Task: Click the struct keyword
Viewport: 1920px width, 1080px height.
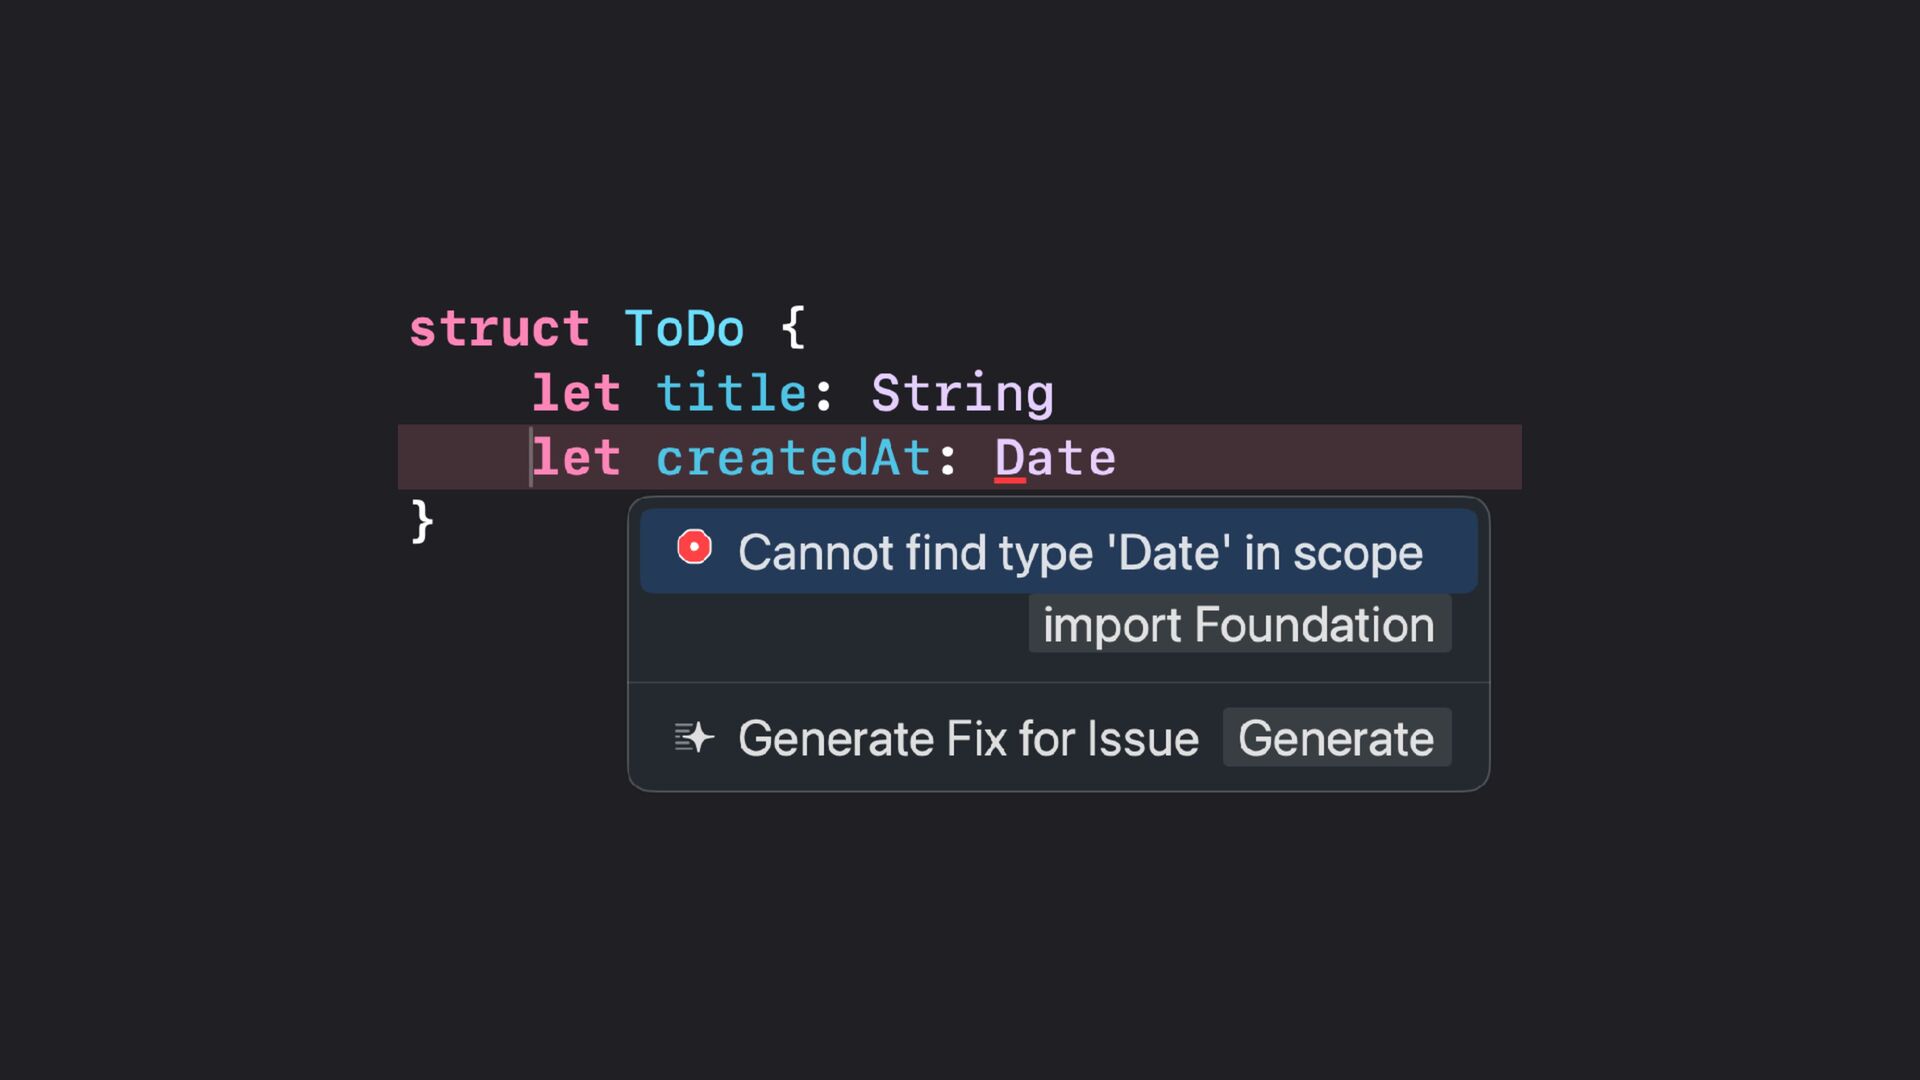Action: (x=499, y=329)
